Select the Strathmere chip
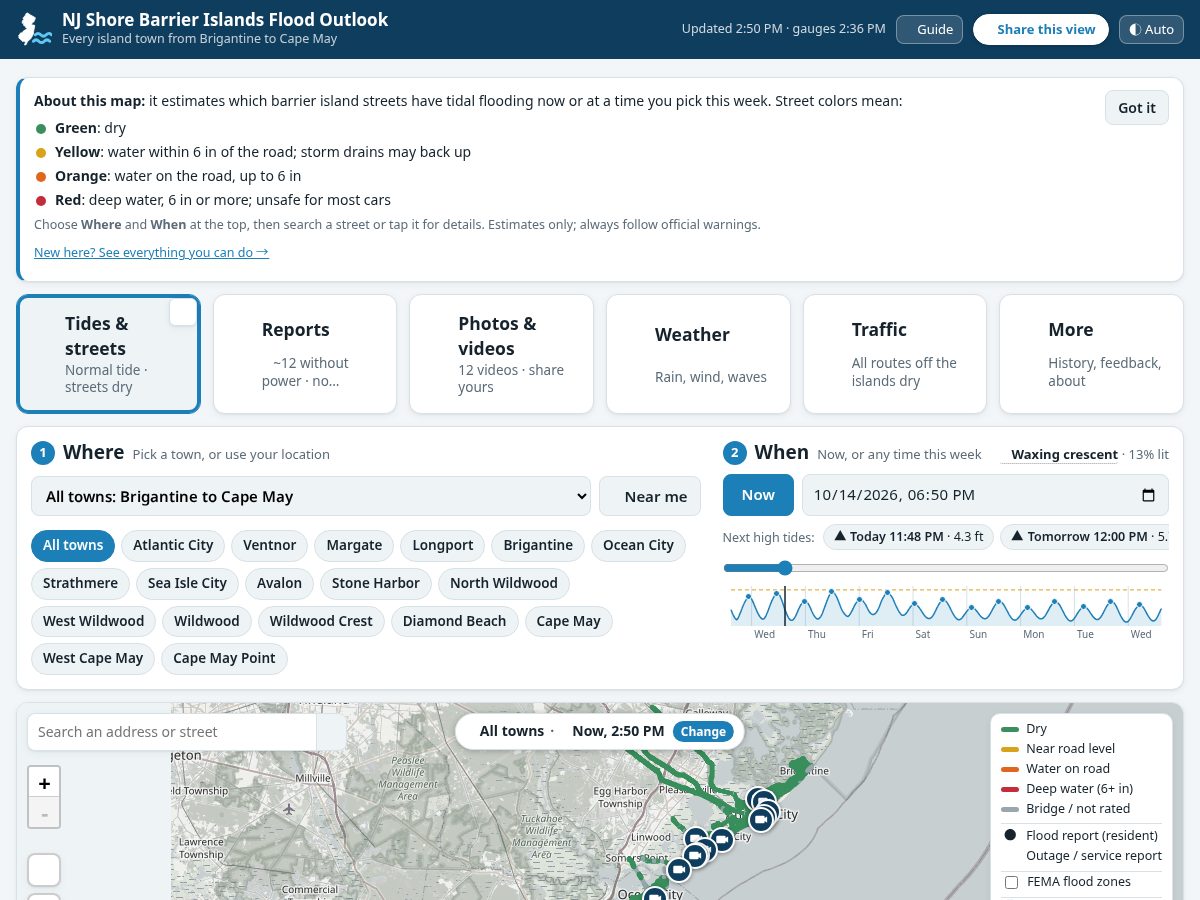This screenshot has height=900, width=1200. tap(80, 583)
